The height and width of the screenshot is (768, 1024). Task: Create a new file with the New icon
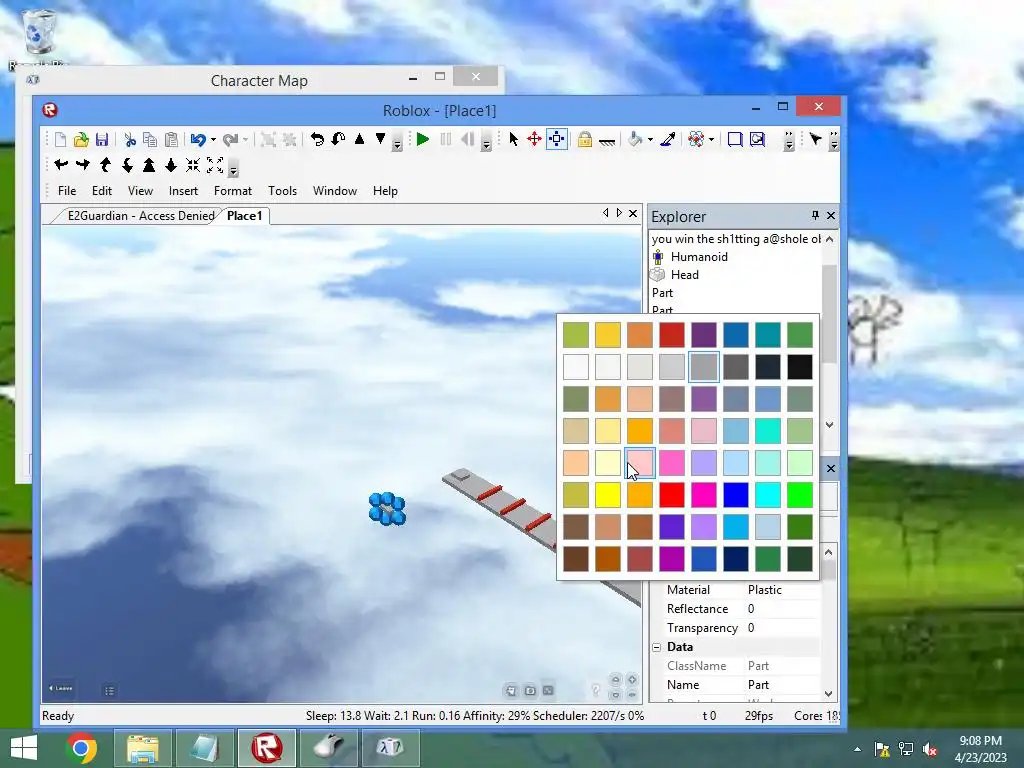click(60, 139)
